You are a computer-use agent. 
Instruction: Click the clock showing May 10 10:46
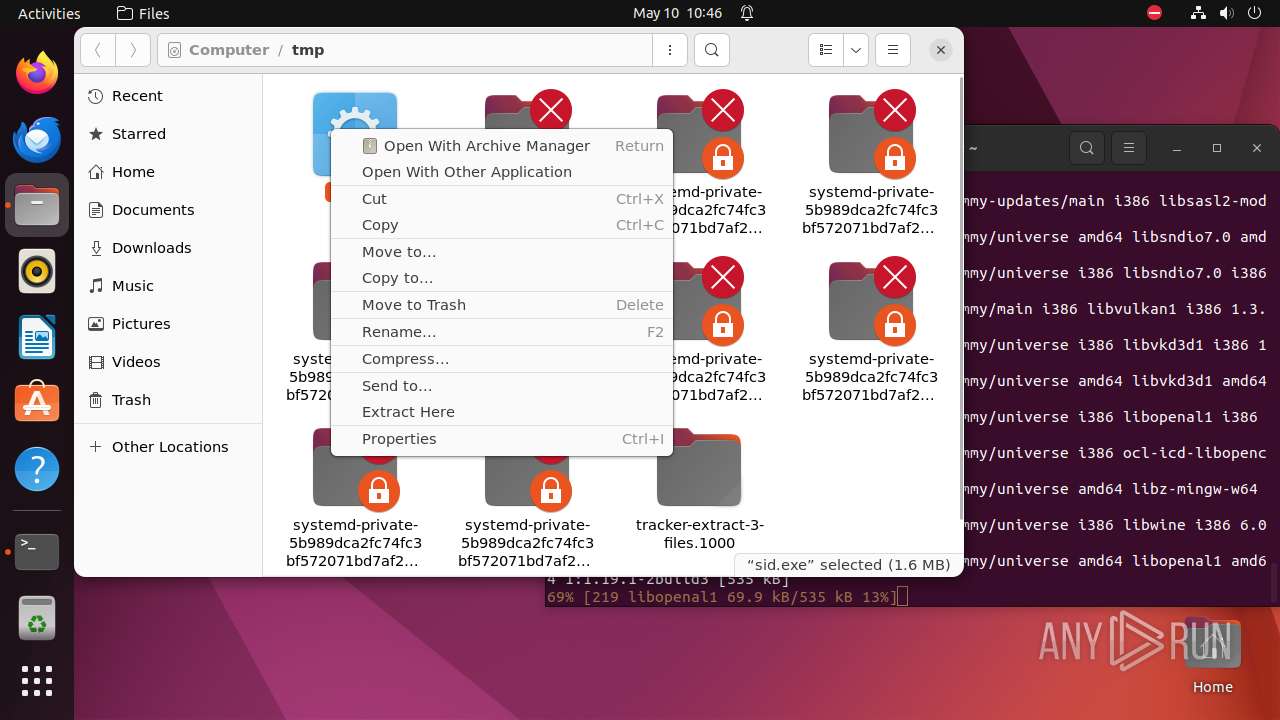[x=677, y=13]
